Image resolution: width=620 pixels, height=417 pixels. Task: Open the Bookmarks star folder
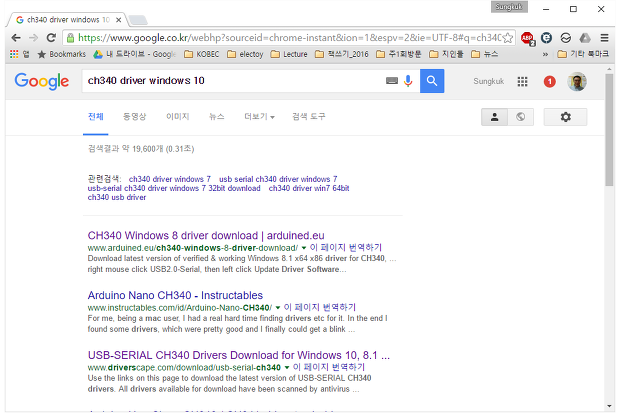(x=61, y=54)
